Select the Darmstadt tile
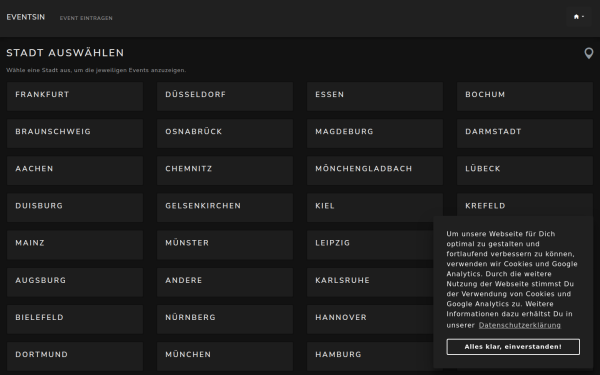This screenshot has width=600, height=375. pyautogui.click(x=525, y=134)
